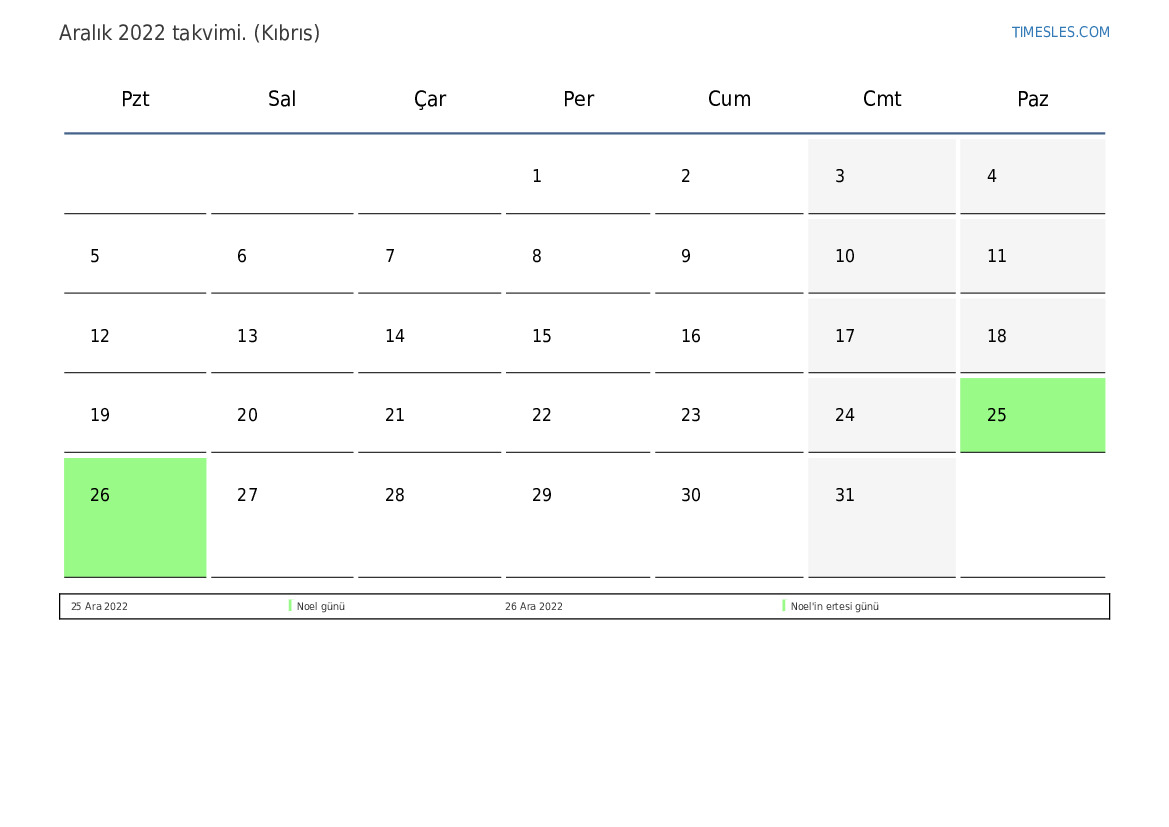
Task: Select day 14 in the calendar
Action: (429, 336)
